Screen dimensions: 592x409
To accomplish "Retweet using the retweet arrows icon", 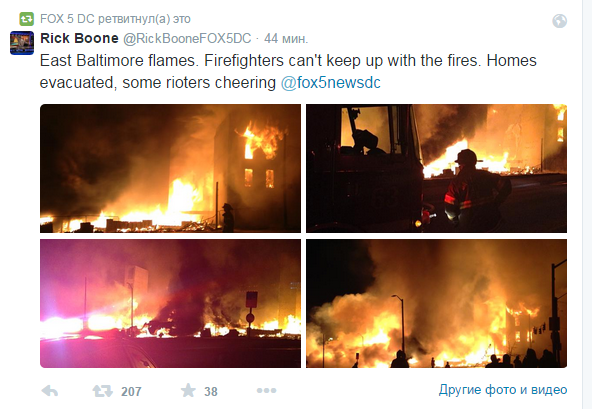I will coord(103,391).
